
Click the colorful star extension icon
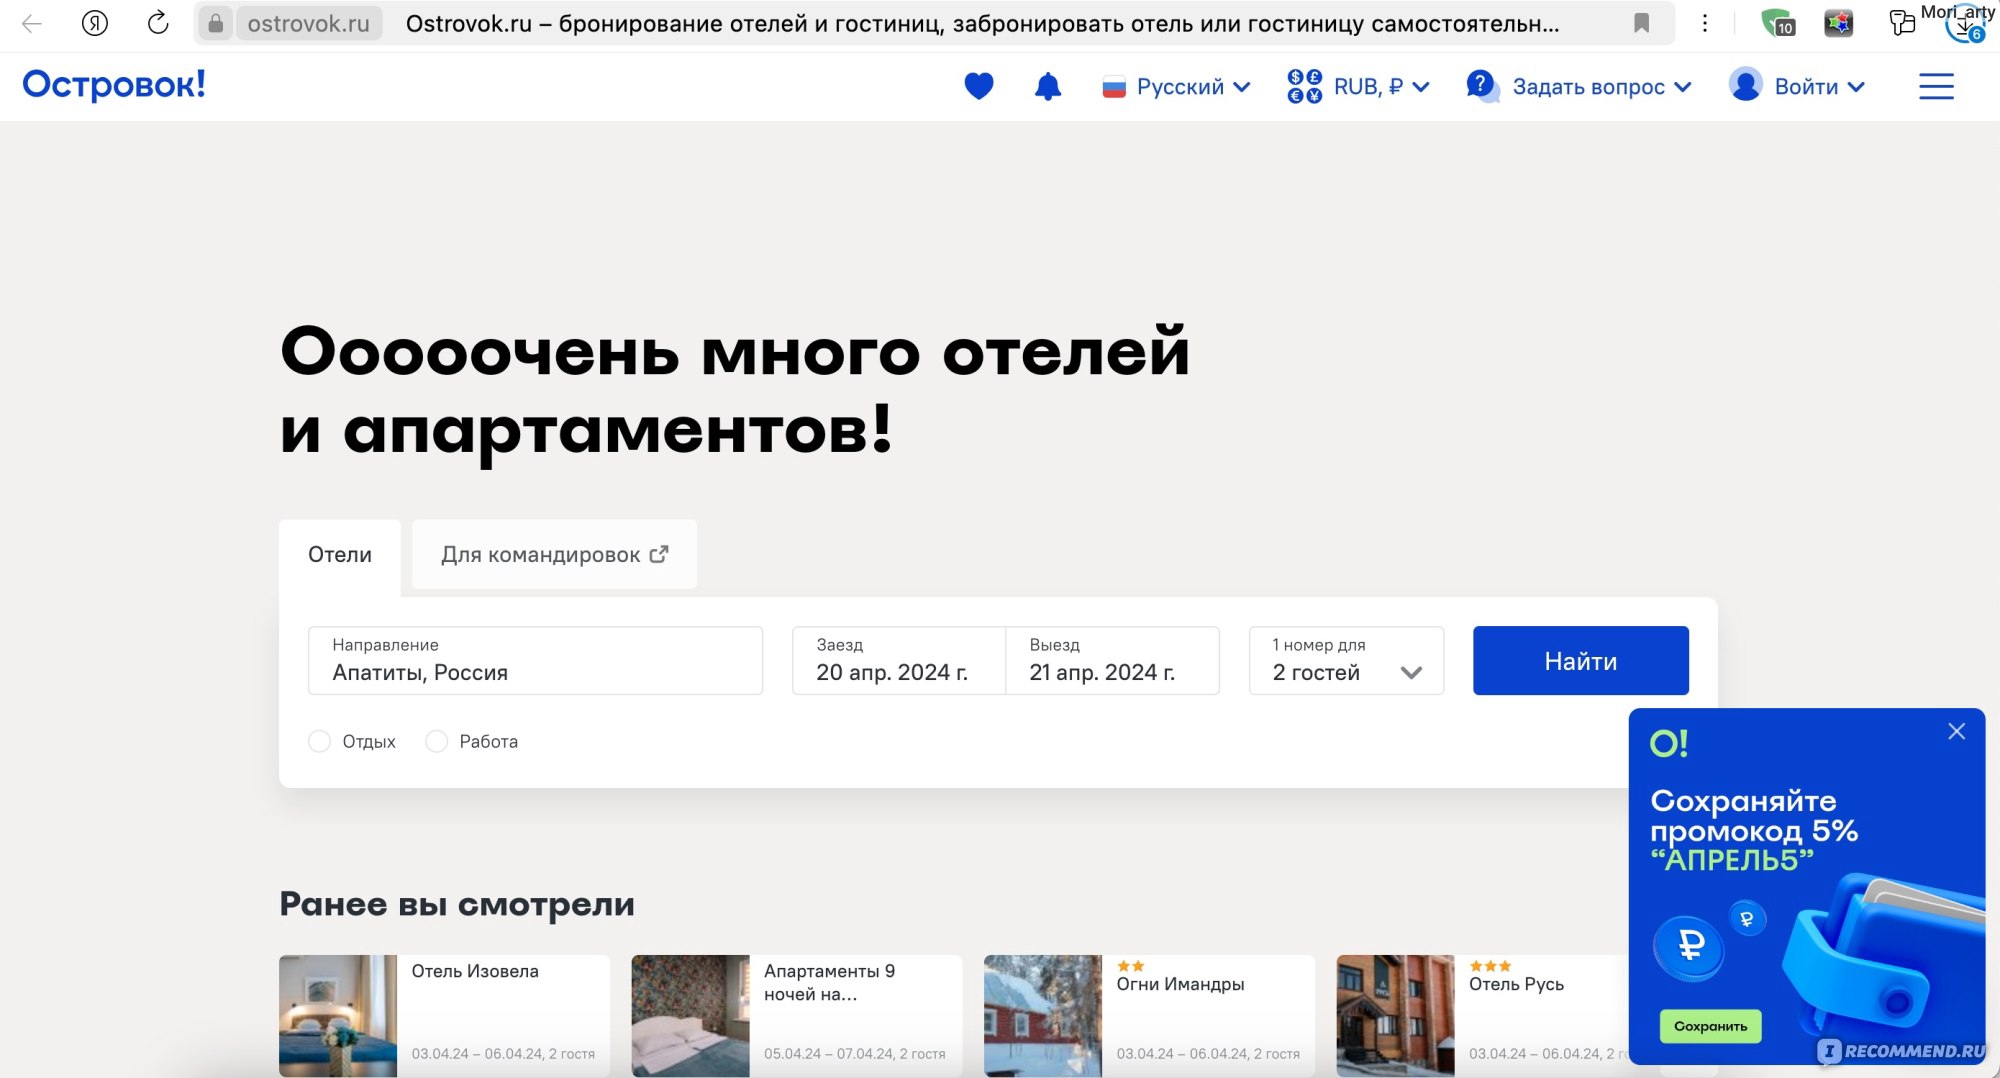1839,23
